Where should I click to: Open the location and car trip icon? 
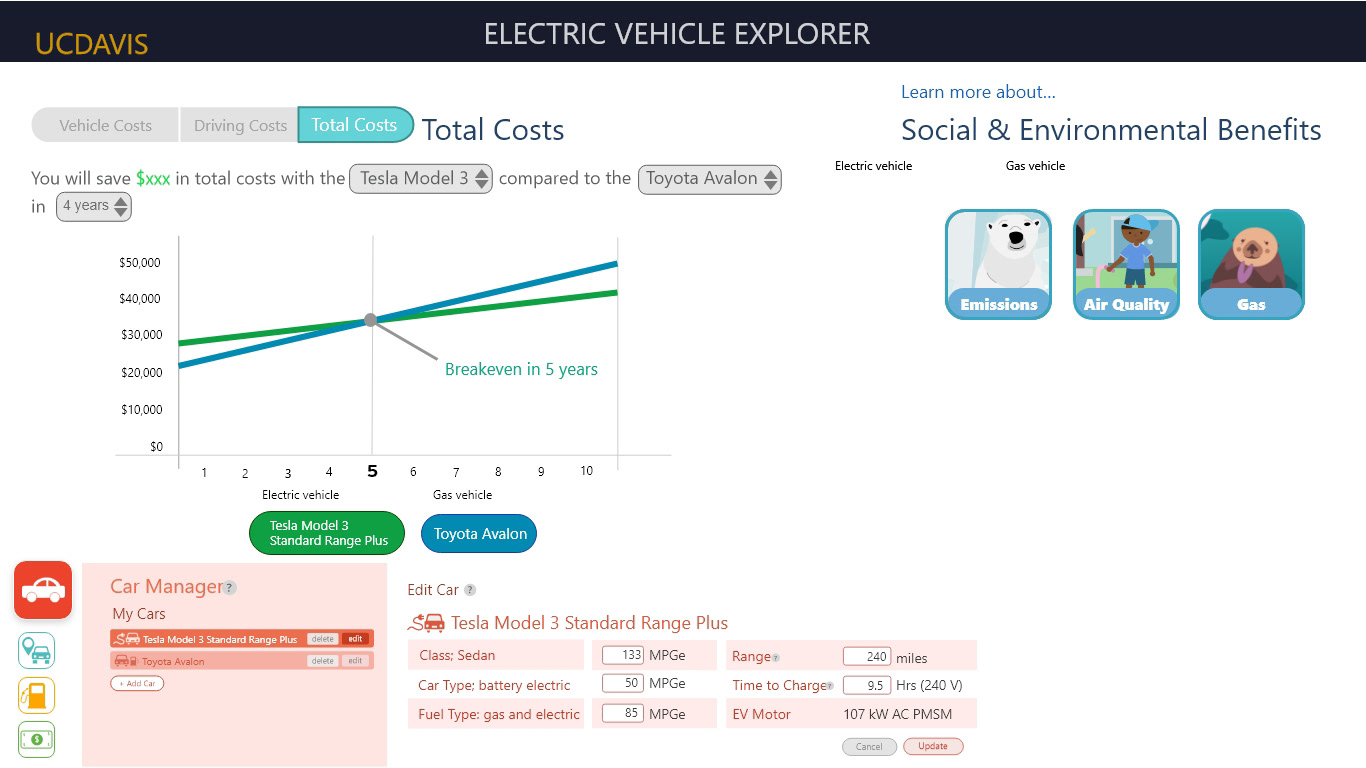[37, 651]
